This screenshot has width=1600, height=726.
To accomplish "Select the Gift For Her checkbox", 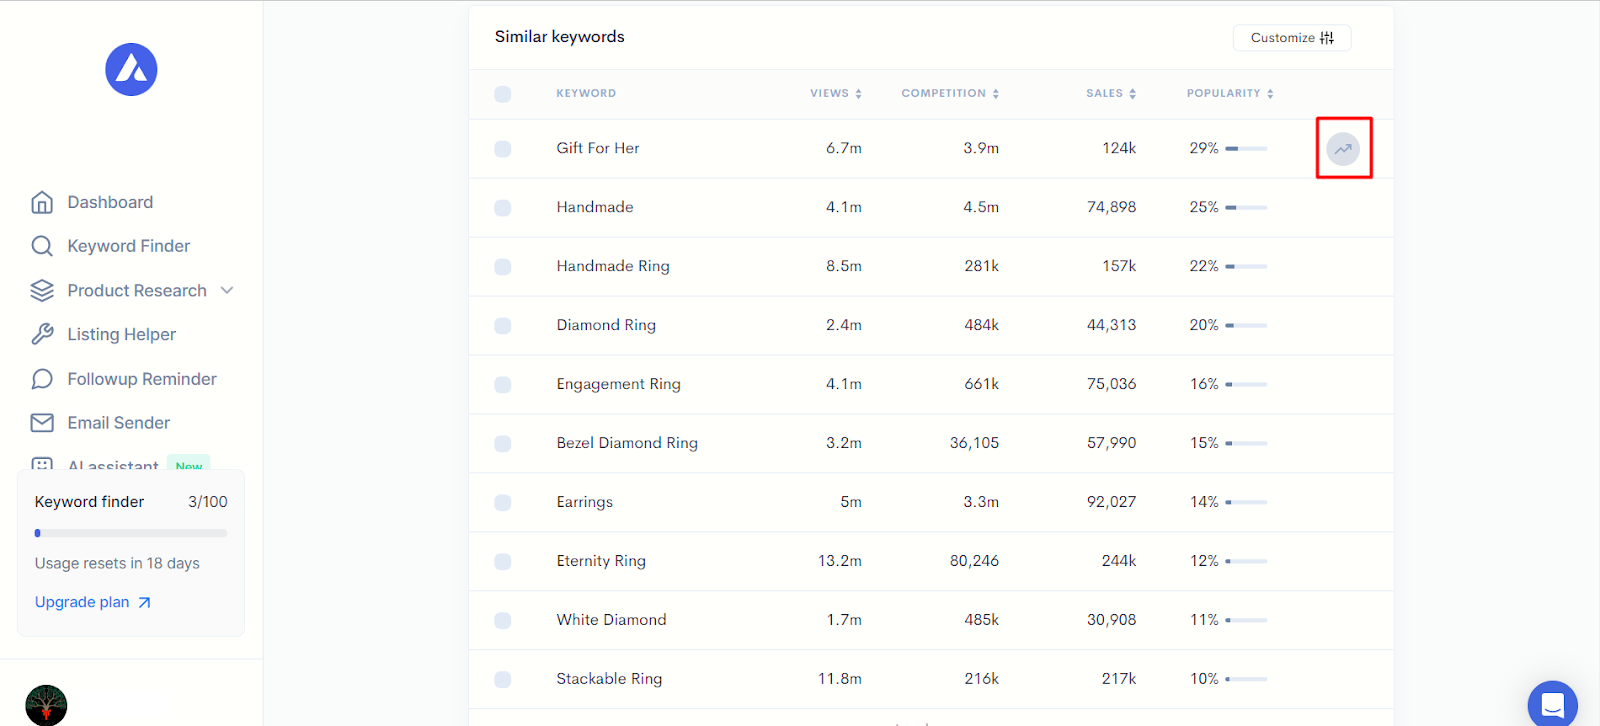I will [x=503, y=149].
